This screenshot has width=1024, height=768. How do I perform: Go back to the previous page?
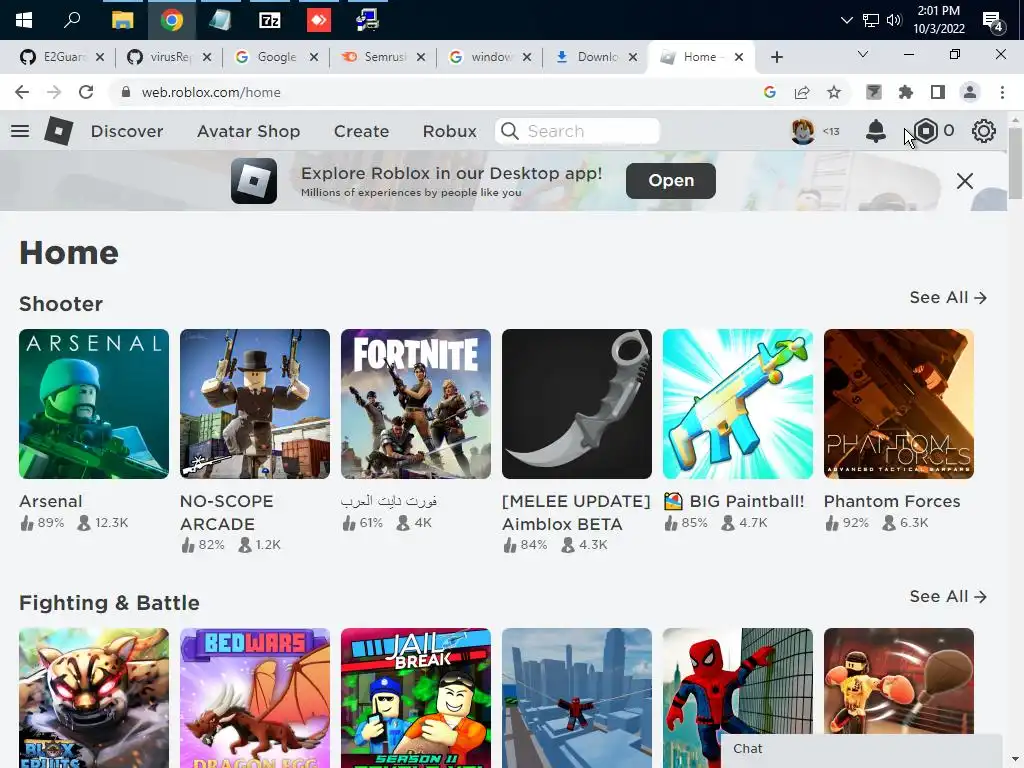point(22,92)
